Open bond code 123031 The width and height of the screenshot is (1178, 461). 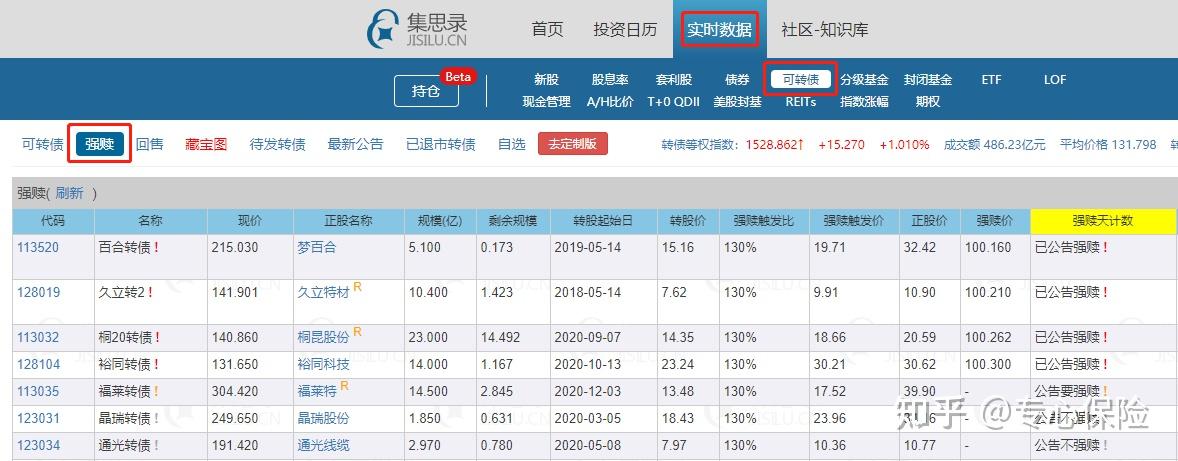[38, 418]
